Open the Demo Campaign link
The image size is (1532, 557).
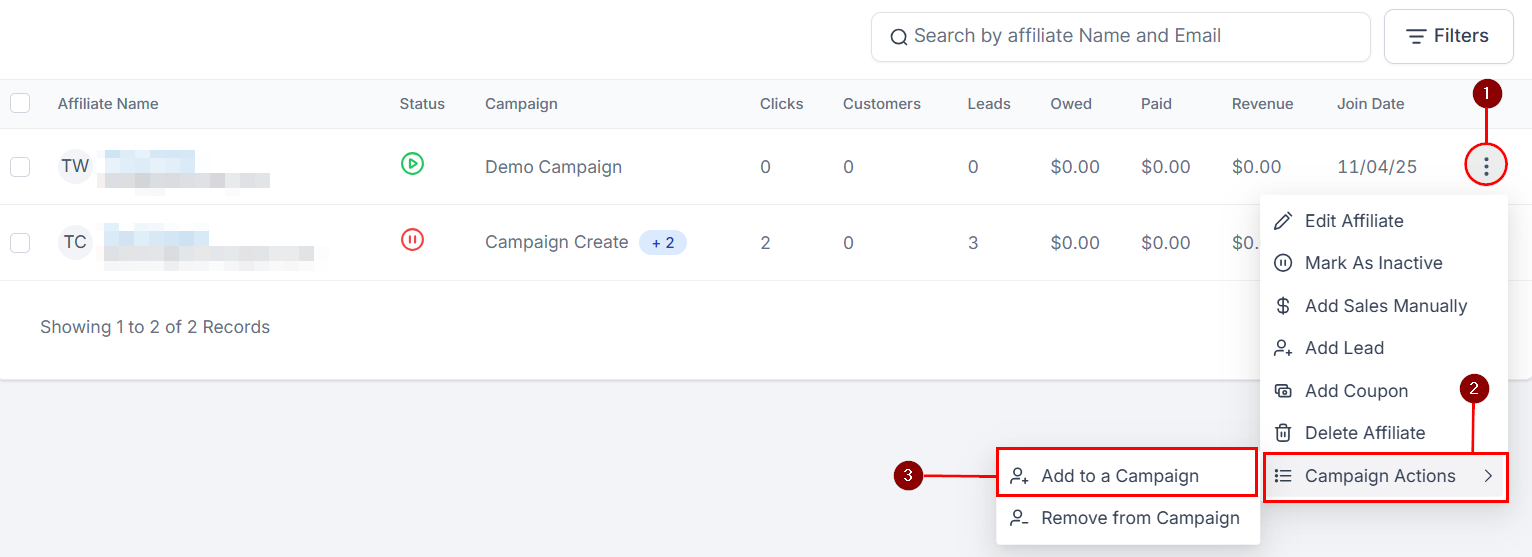click(x=553, y=167)
